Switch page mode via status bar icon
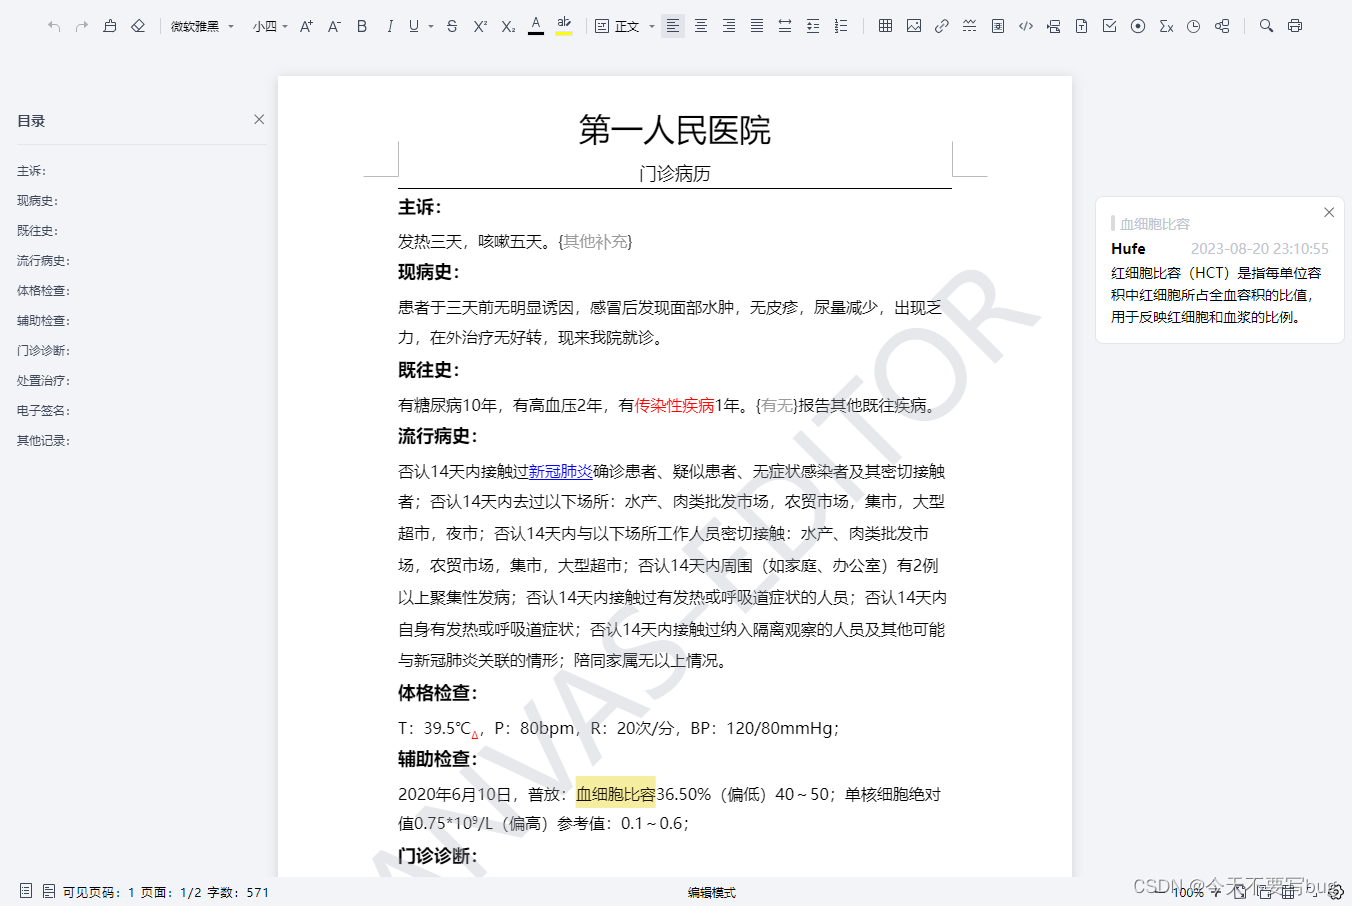This screenshot has width=1352, height=906. pos(49,891)
